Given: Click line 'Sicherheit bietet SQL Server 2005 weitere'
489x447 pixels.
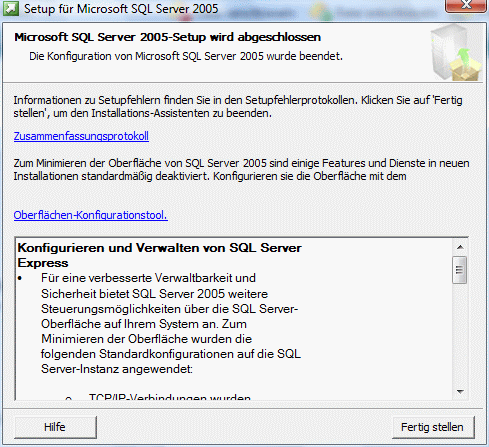Looking at the screenshot, I should tap(154, 294).
